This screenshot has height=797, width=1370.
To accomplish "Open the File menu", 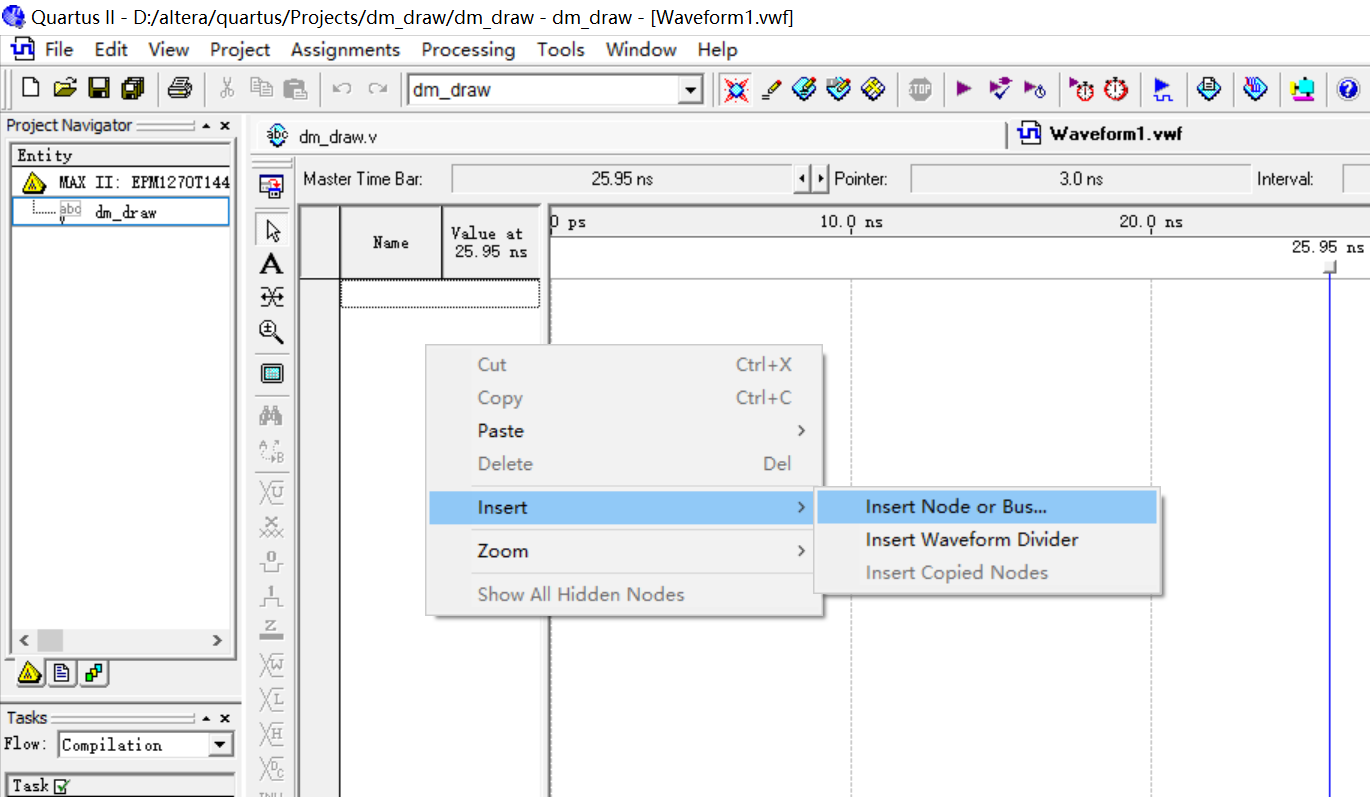I will pyautogui.click(x=59, y=49).
